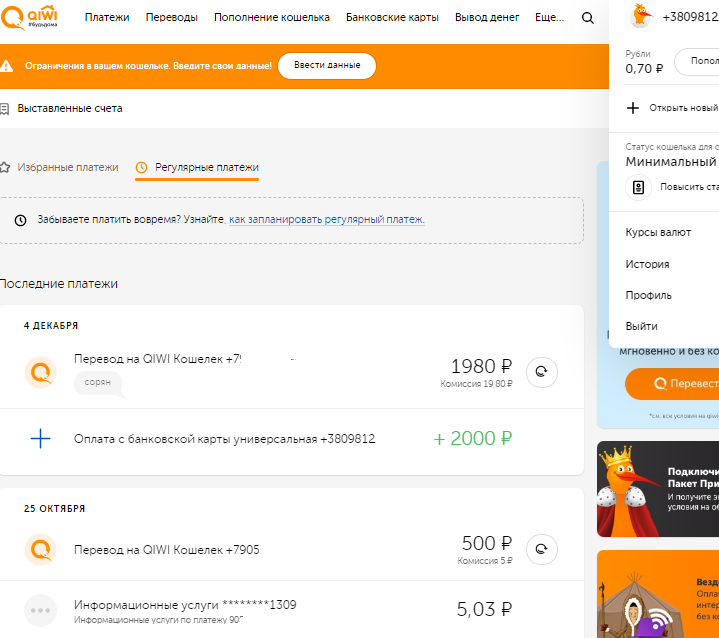Click the star icon of Избранные платежи
The width and height of the screenshot is (719, 638).
(5, 167)
